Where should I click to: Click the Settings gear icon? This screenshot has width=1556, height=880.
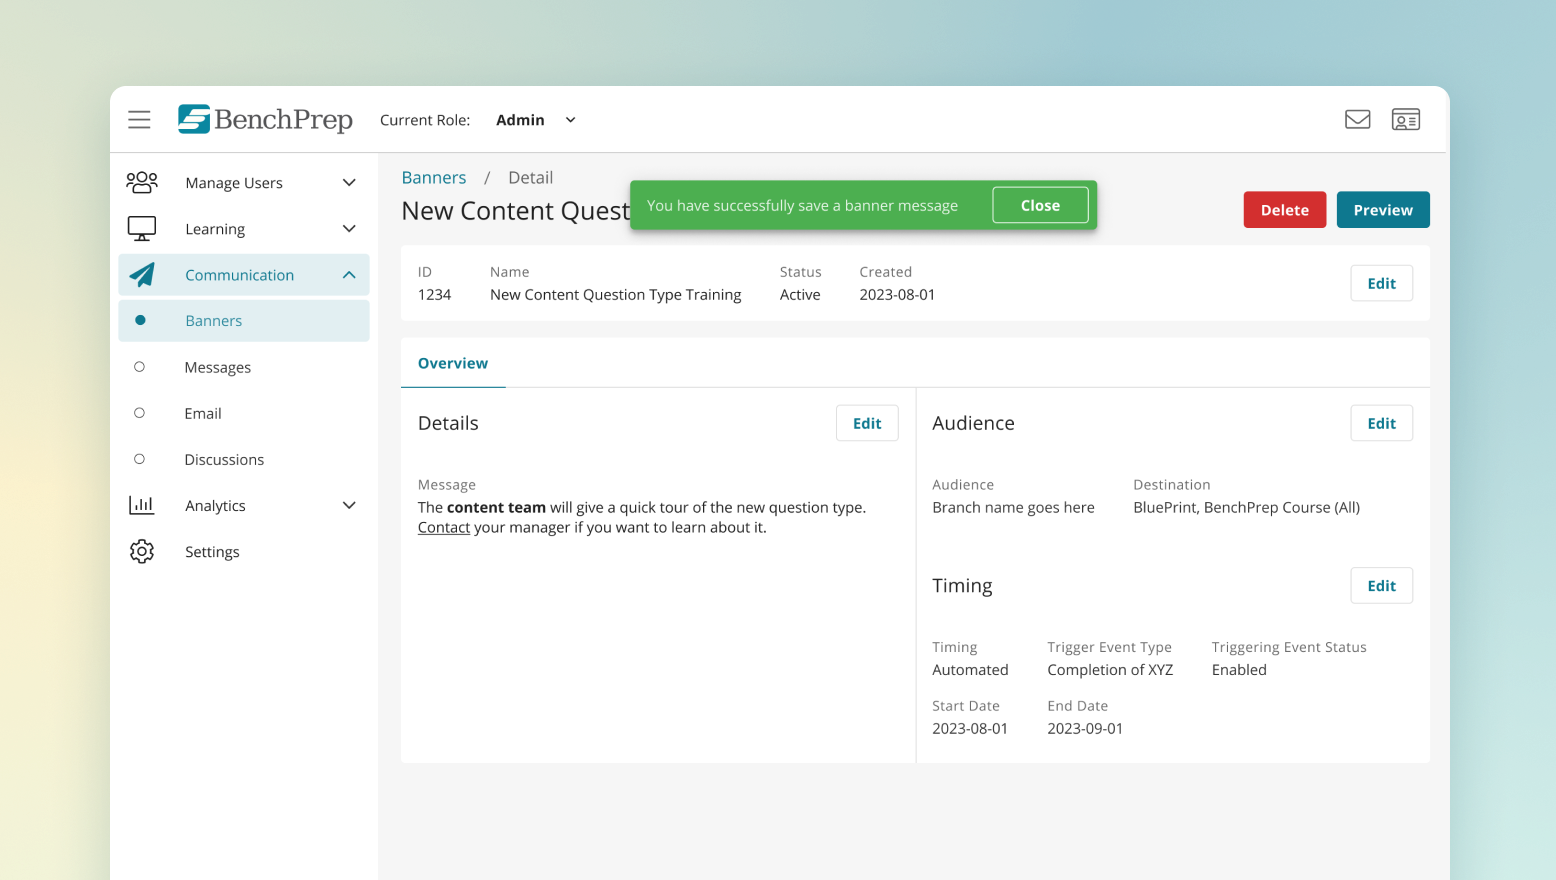pyautogui.click(x=142, y=551)
